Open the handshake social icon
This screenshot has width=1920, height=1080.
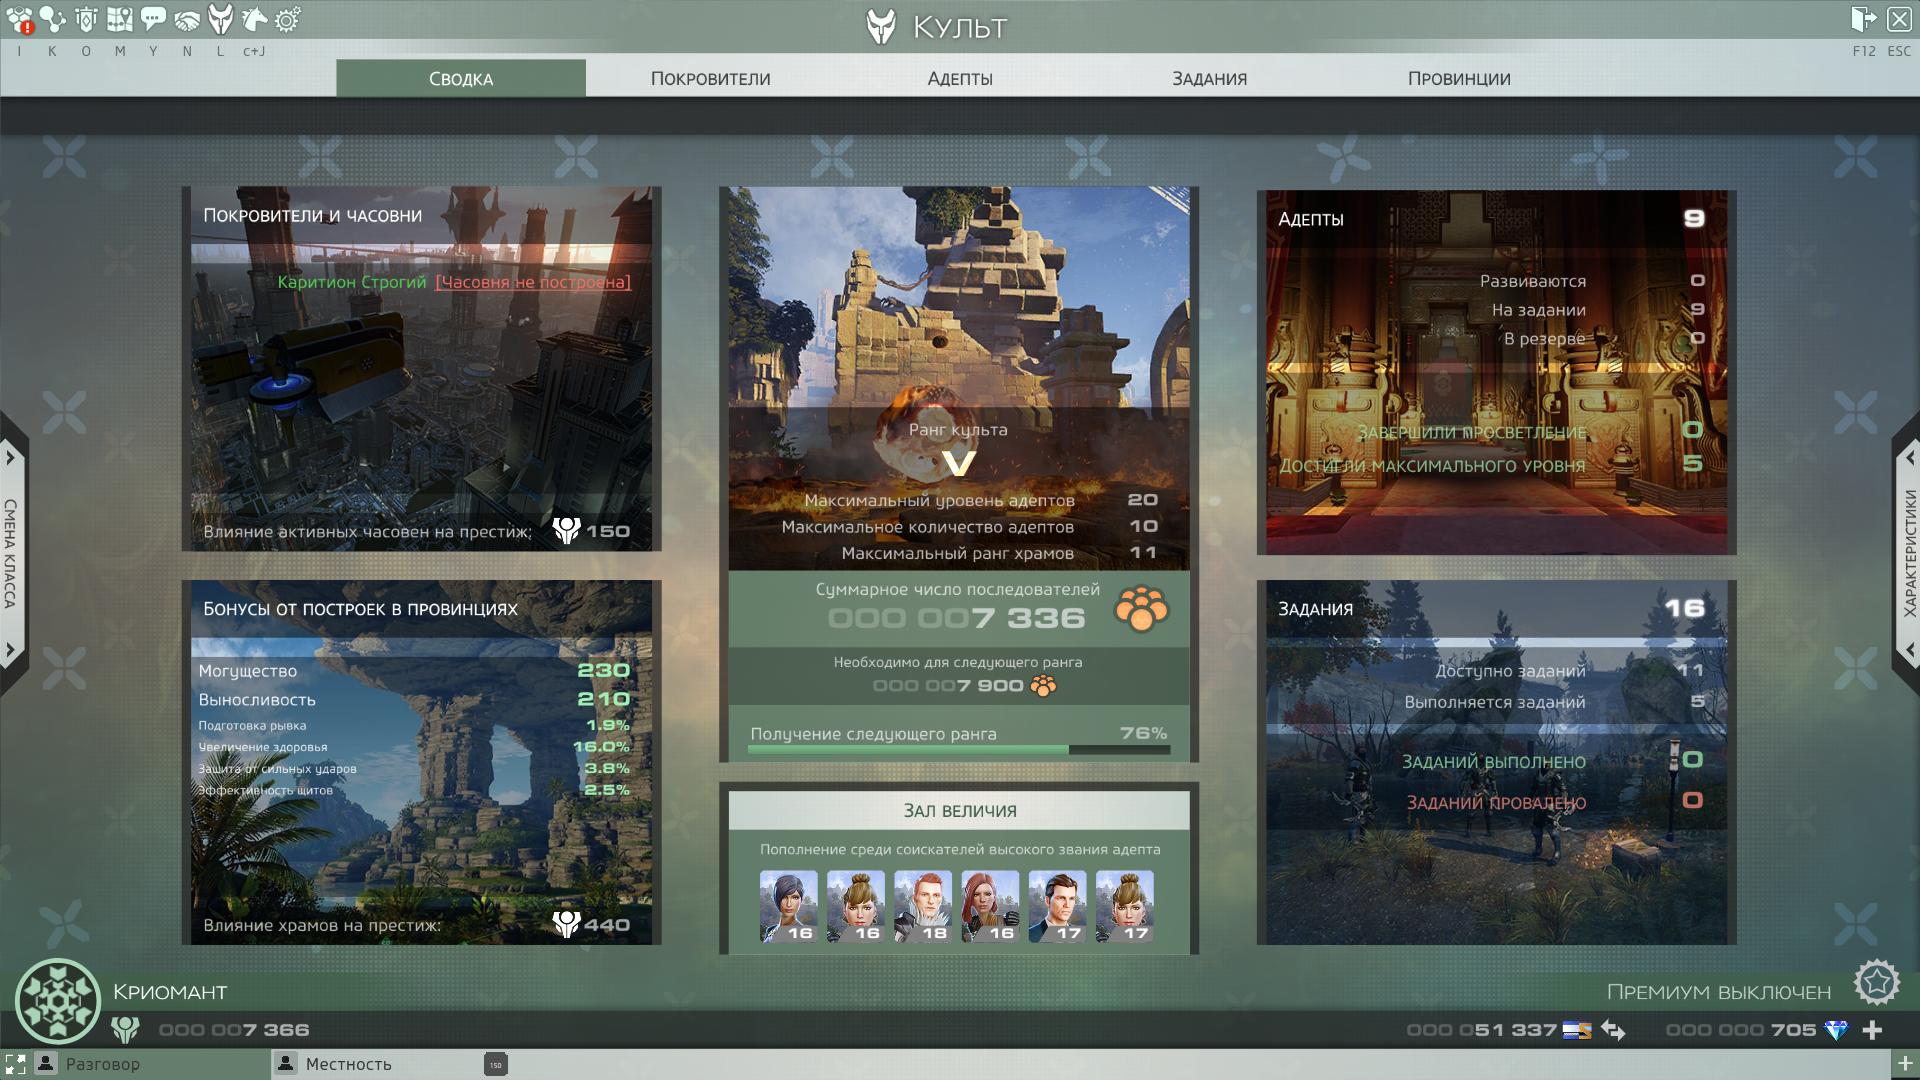click(187, 19)
